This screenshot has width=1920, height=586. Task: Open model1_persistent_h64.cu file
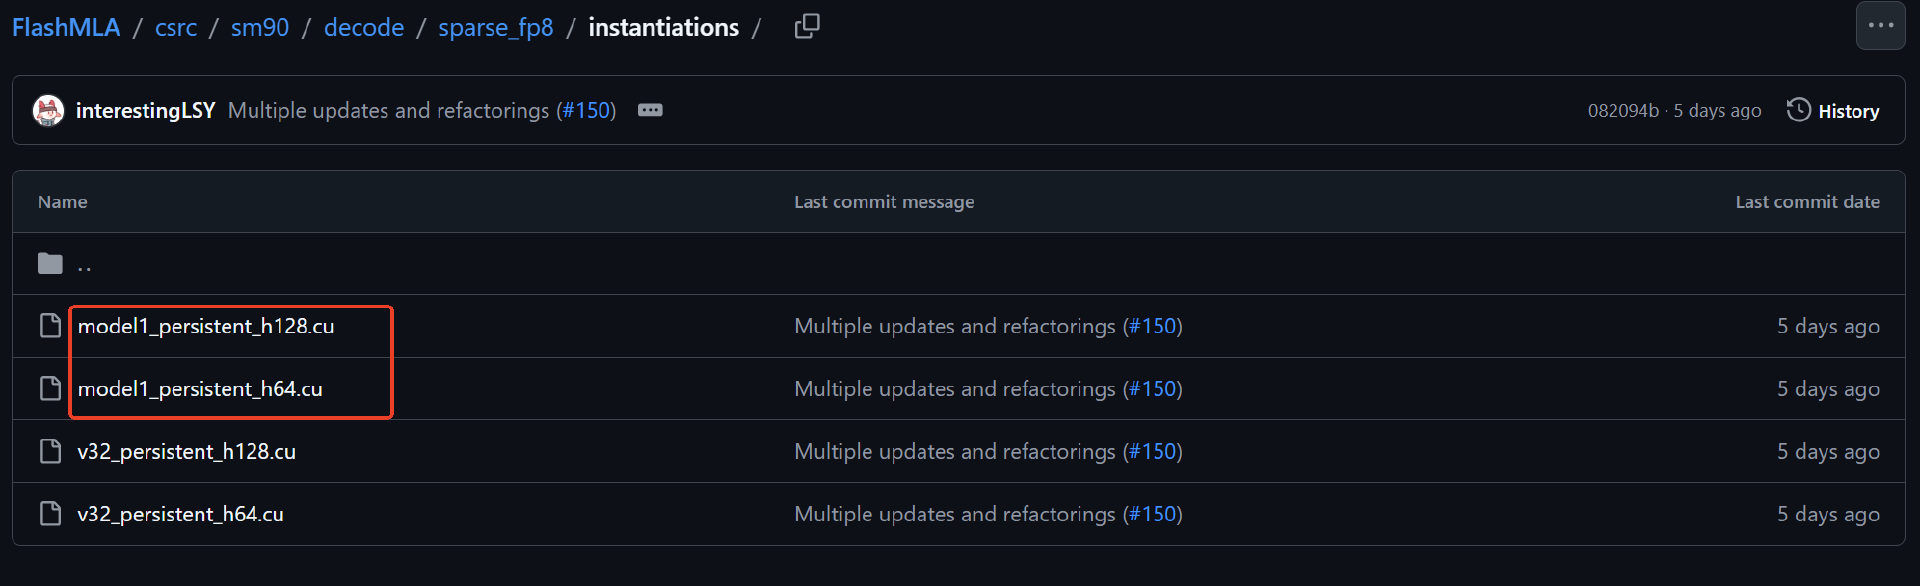200,389
